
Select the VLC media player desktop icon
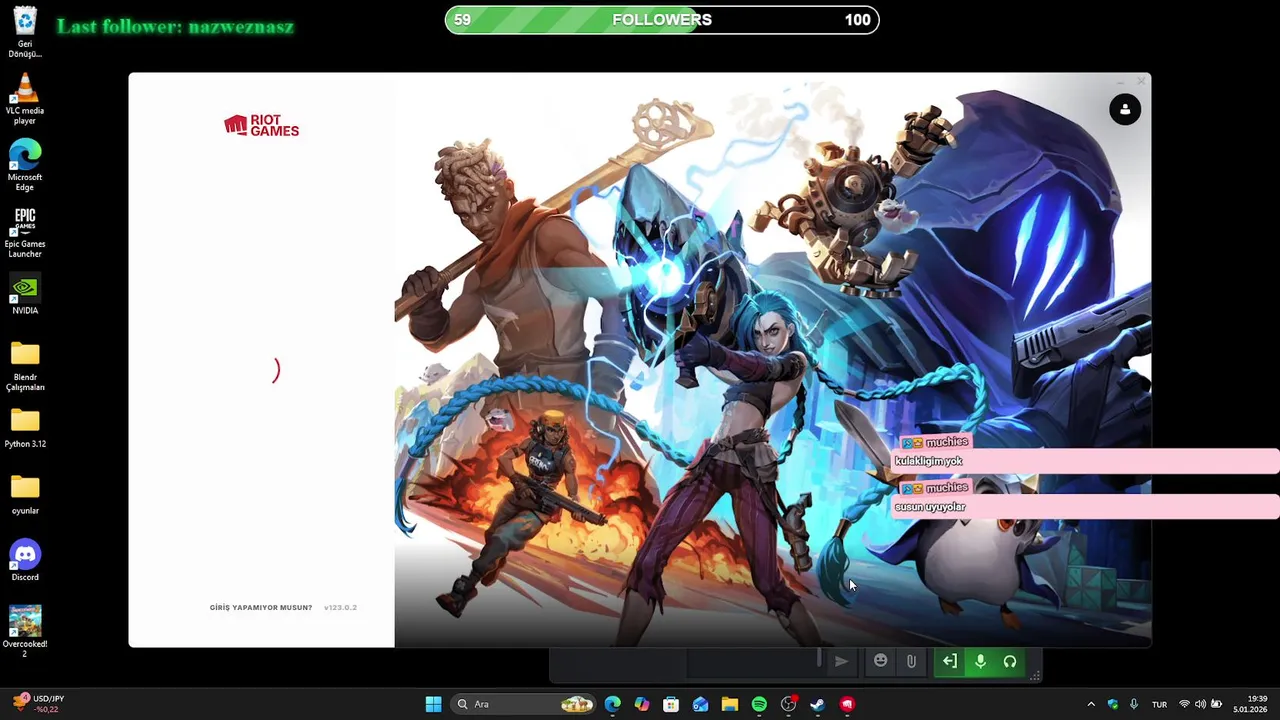coord(25,99)
